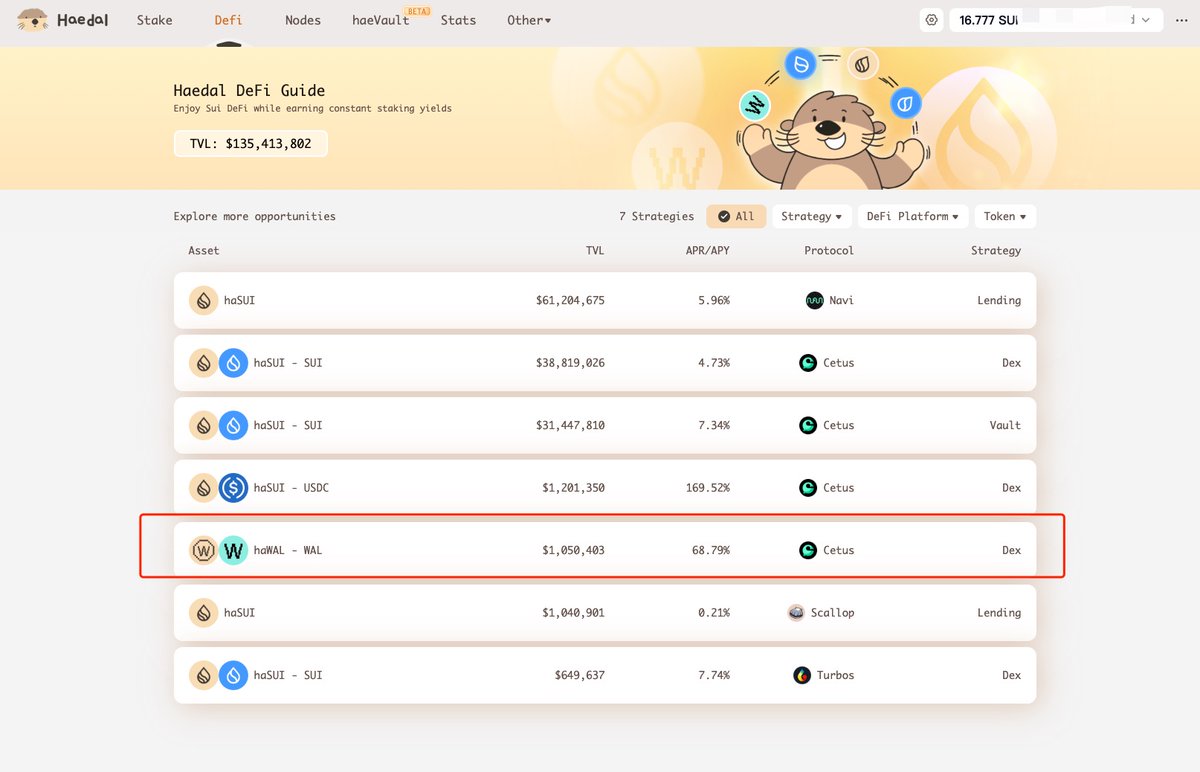The width and height of the screenshot is (1200, 772).
Task: Open the Token filter dropdown
Action: click(1005, 216)
